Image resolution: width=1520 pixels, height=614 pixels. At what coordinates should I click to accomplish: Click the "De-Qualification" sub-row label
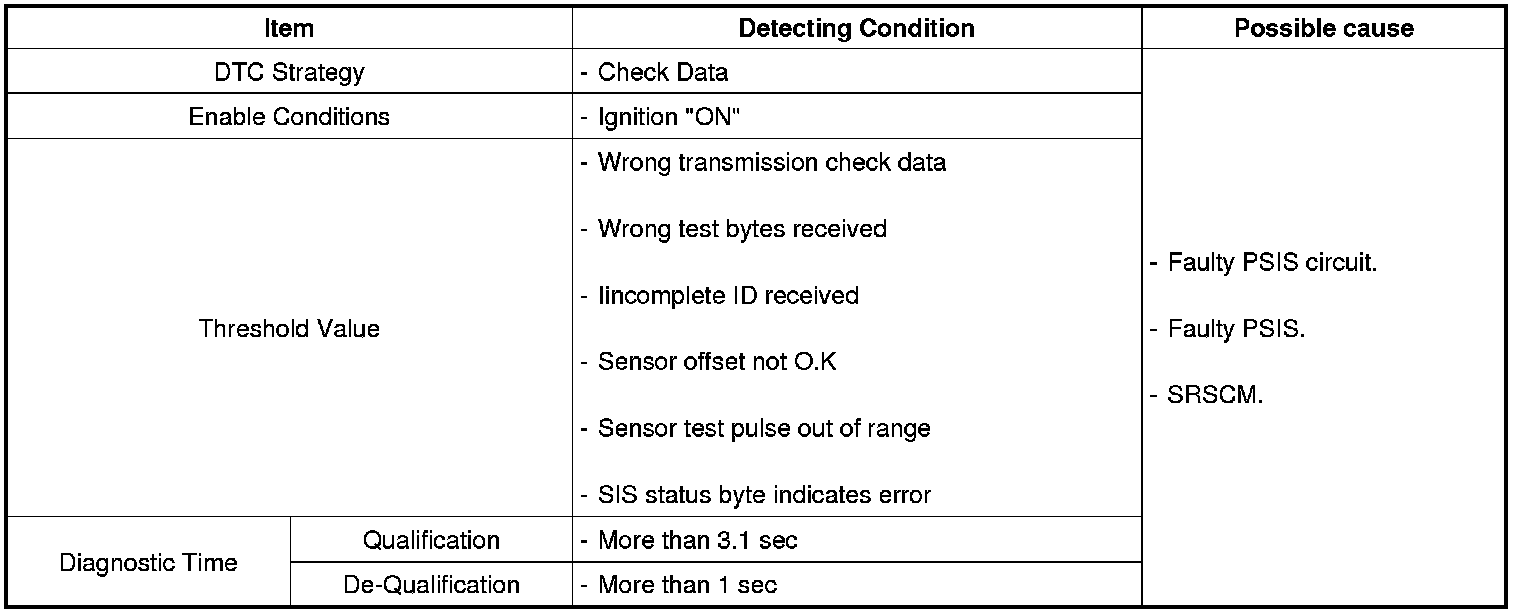(x=431, y=584)
